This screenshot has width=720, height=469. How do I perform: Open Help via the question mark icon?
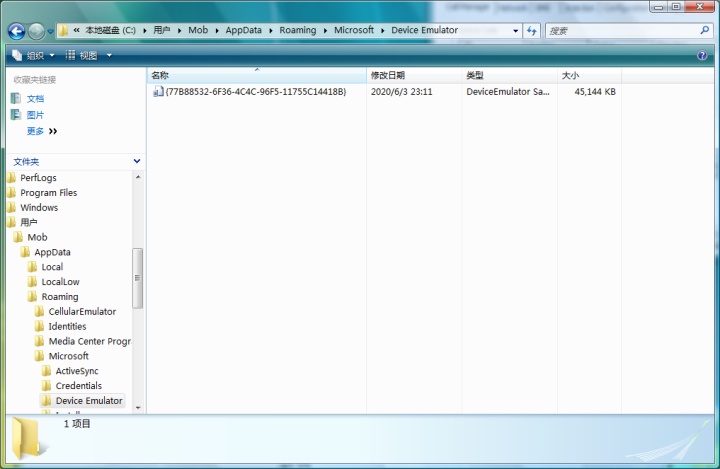(x=702, y=56)
